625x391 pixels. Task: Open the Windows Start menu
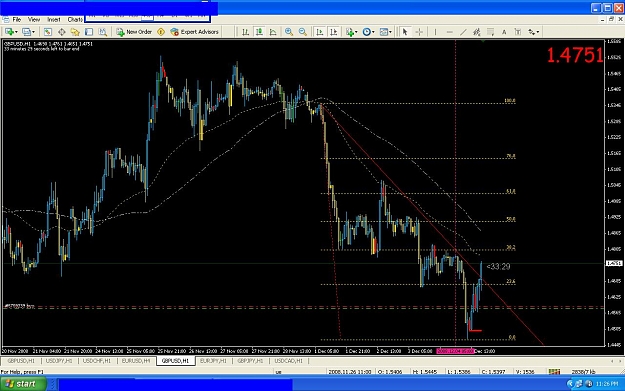pyautogui.click(x=23, y=384)
